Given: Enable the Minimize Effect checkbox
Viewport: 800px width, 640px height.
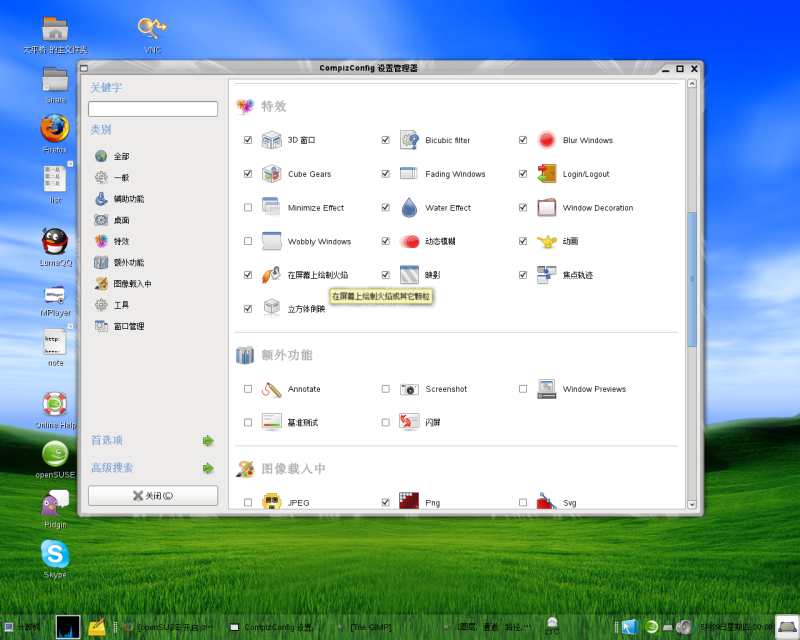Looking at the screenshot, I should 247,207.
